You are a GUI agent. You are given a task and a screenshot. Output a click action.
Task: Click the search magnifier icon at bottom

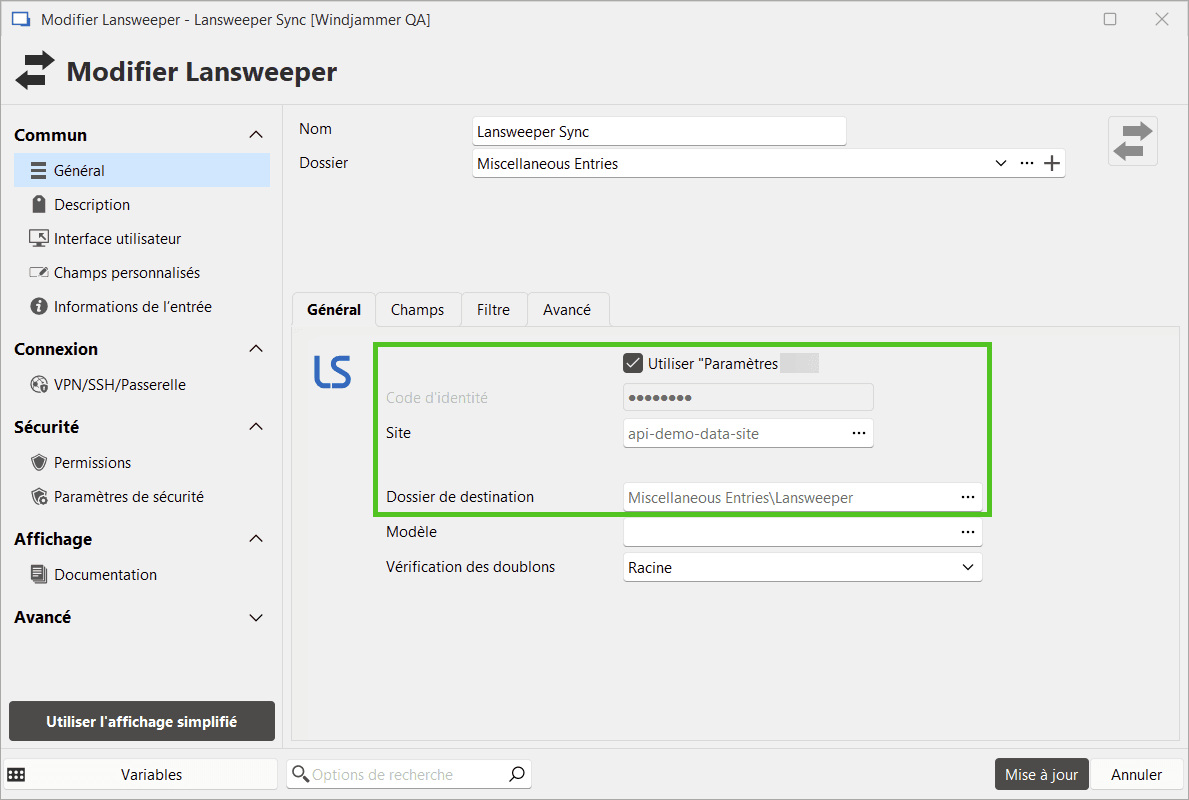[x=516, y=774]
